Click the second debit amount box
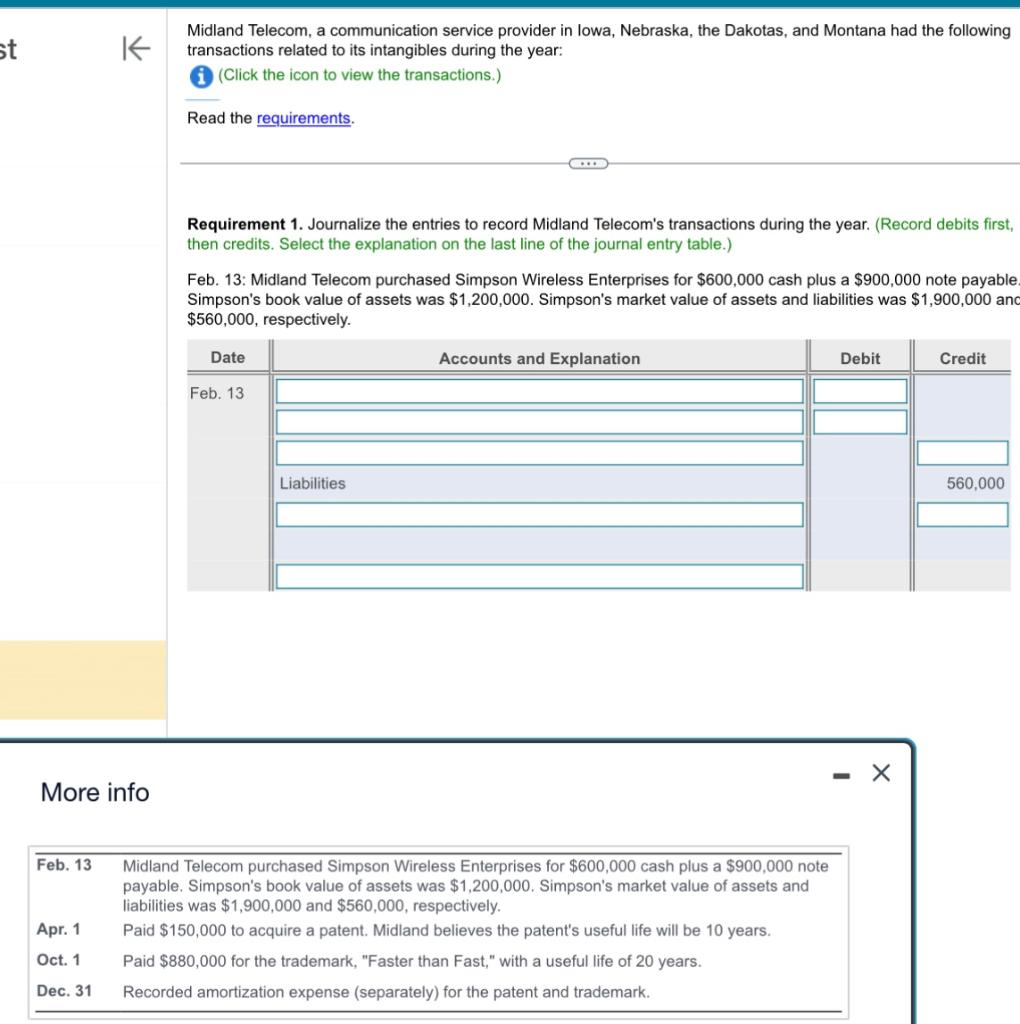Viewport: 1020px width, 1024px height. click(x=860, y=422)
